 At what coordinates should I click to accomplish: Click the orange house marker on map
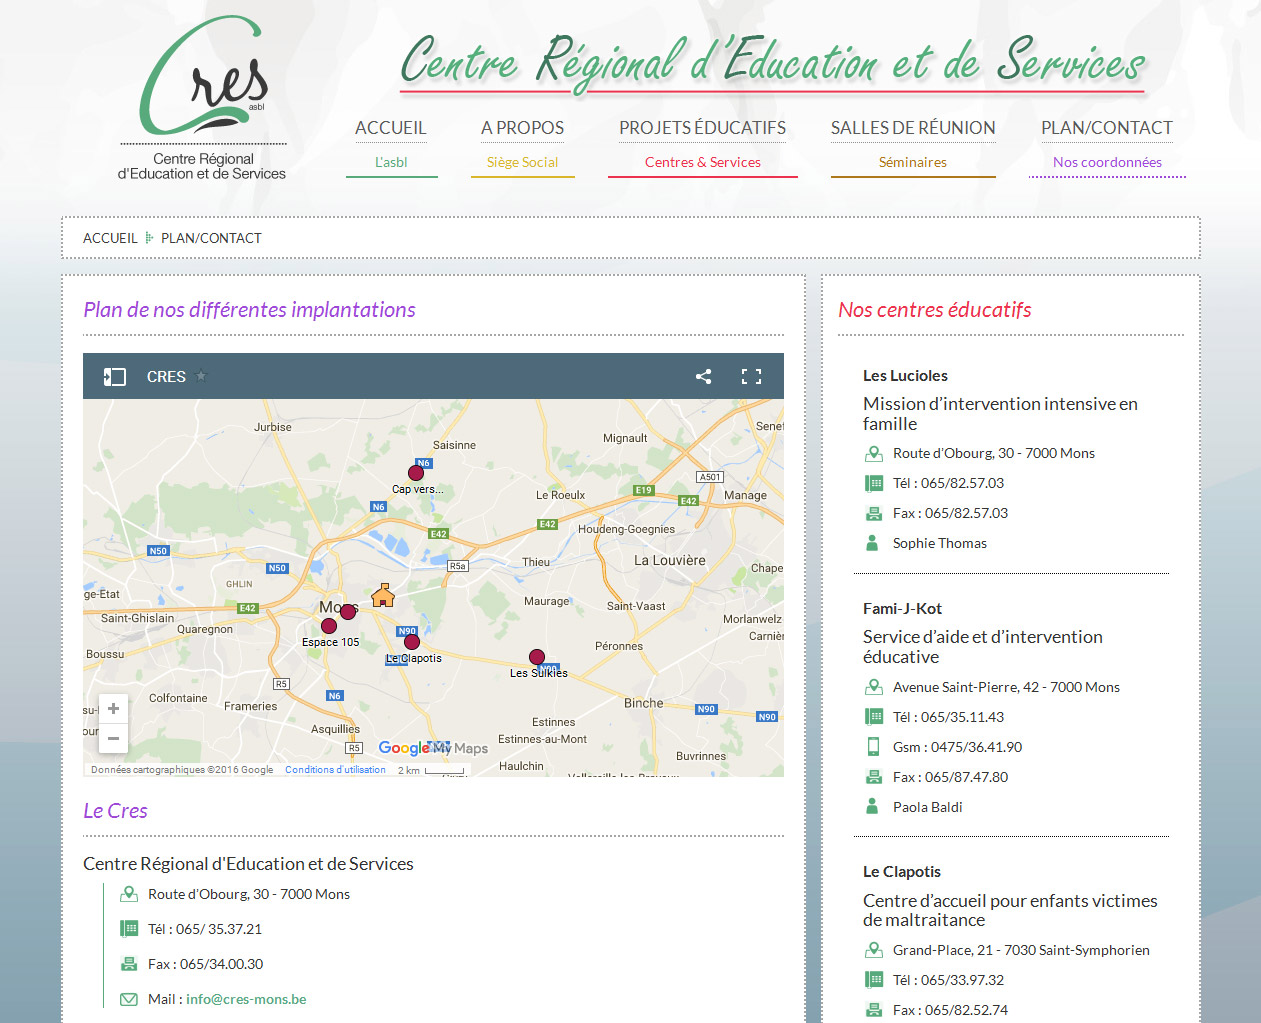(x=383, y=596)
